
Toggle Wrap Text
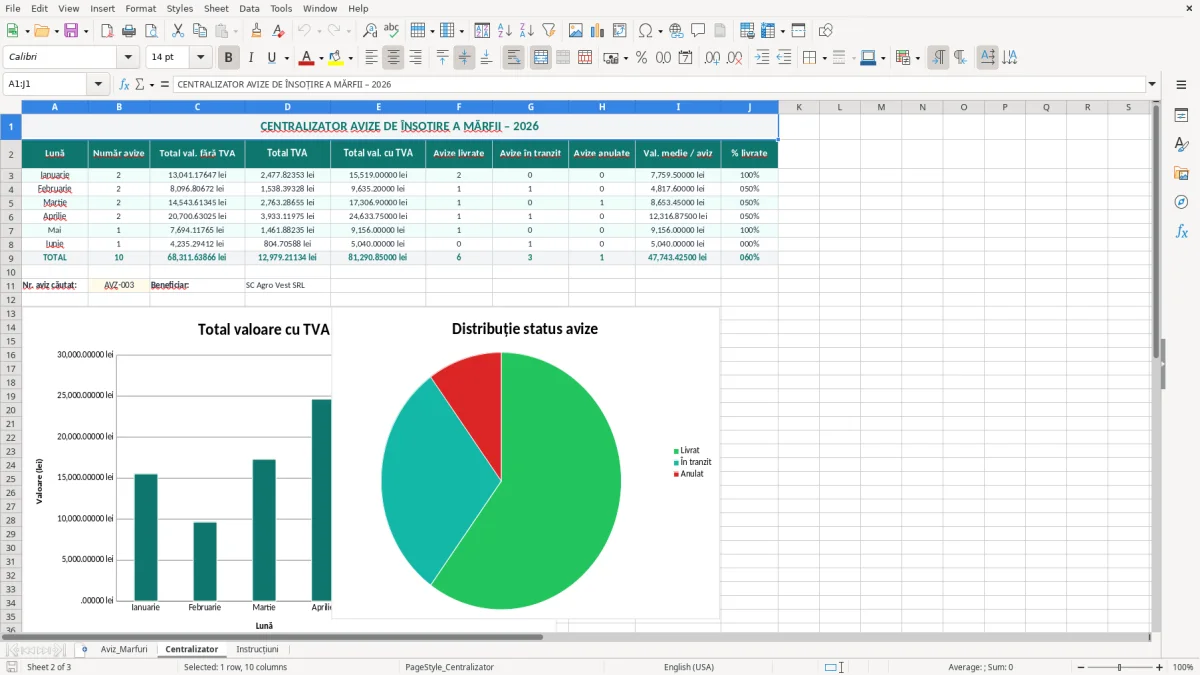coord(513,58)
